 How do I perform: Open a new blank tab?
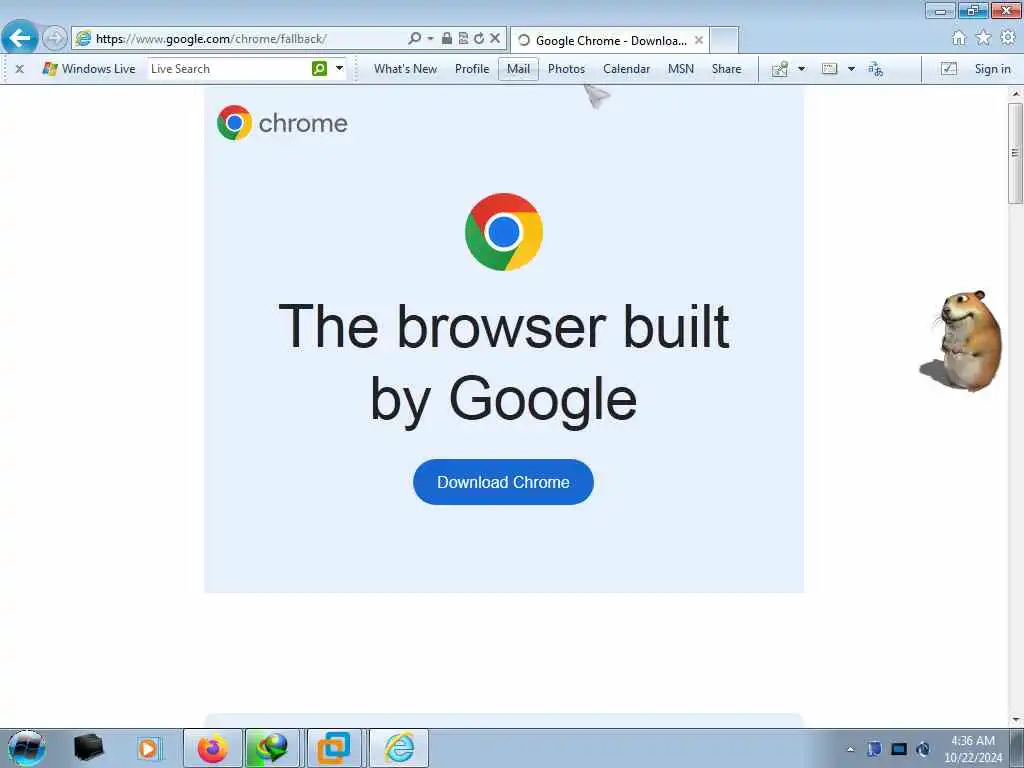pyautogui.click(x=724, y=40)
